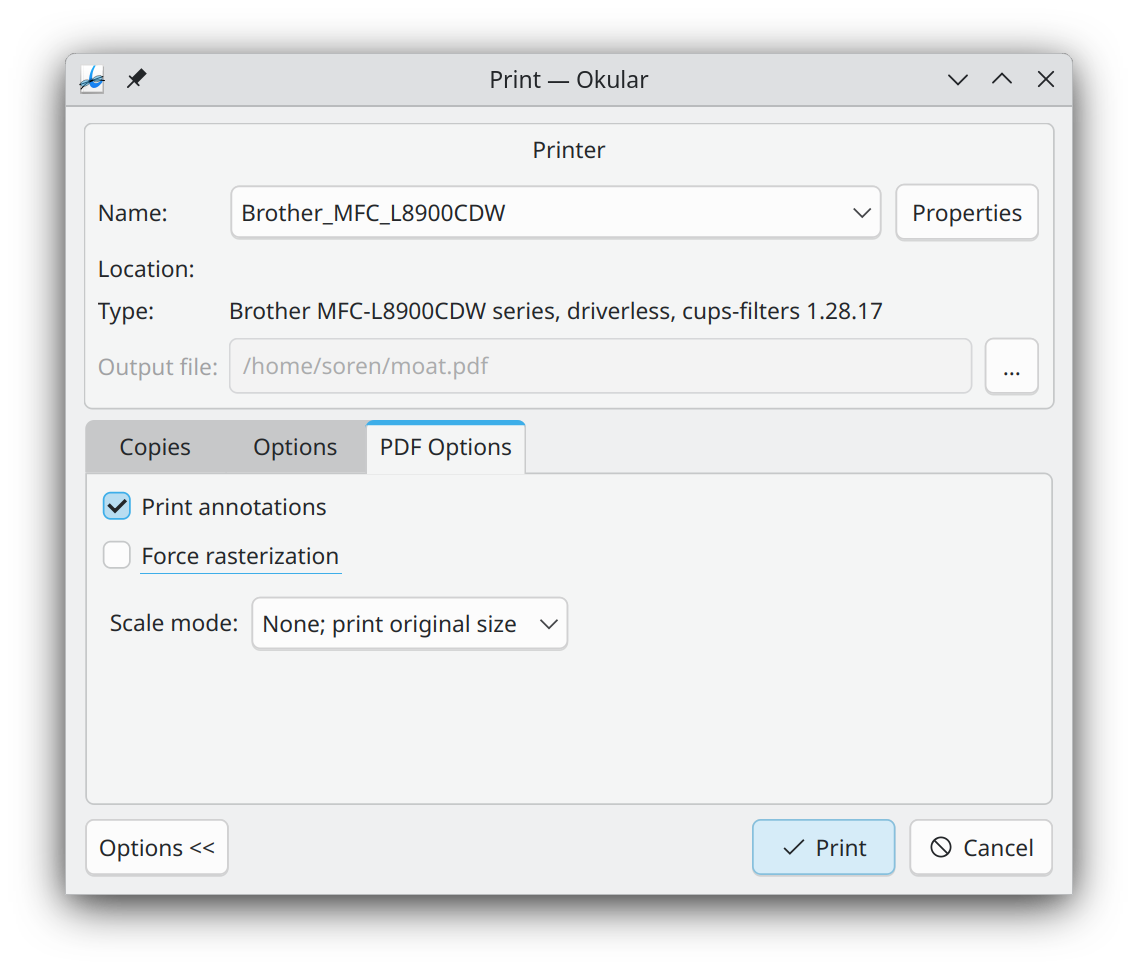This screenshot has width=1138, height=972.
Task: Click the output file path field
Action: tap(600, 367)
